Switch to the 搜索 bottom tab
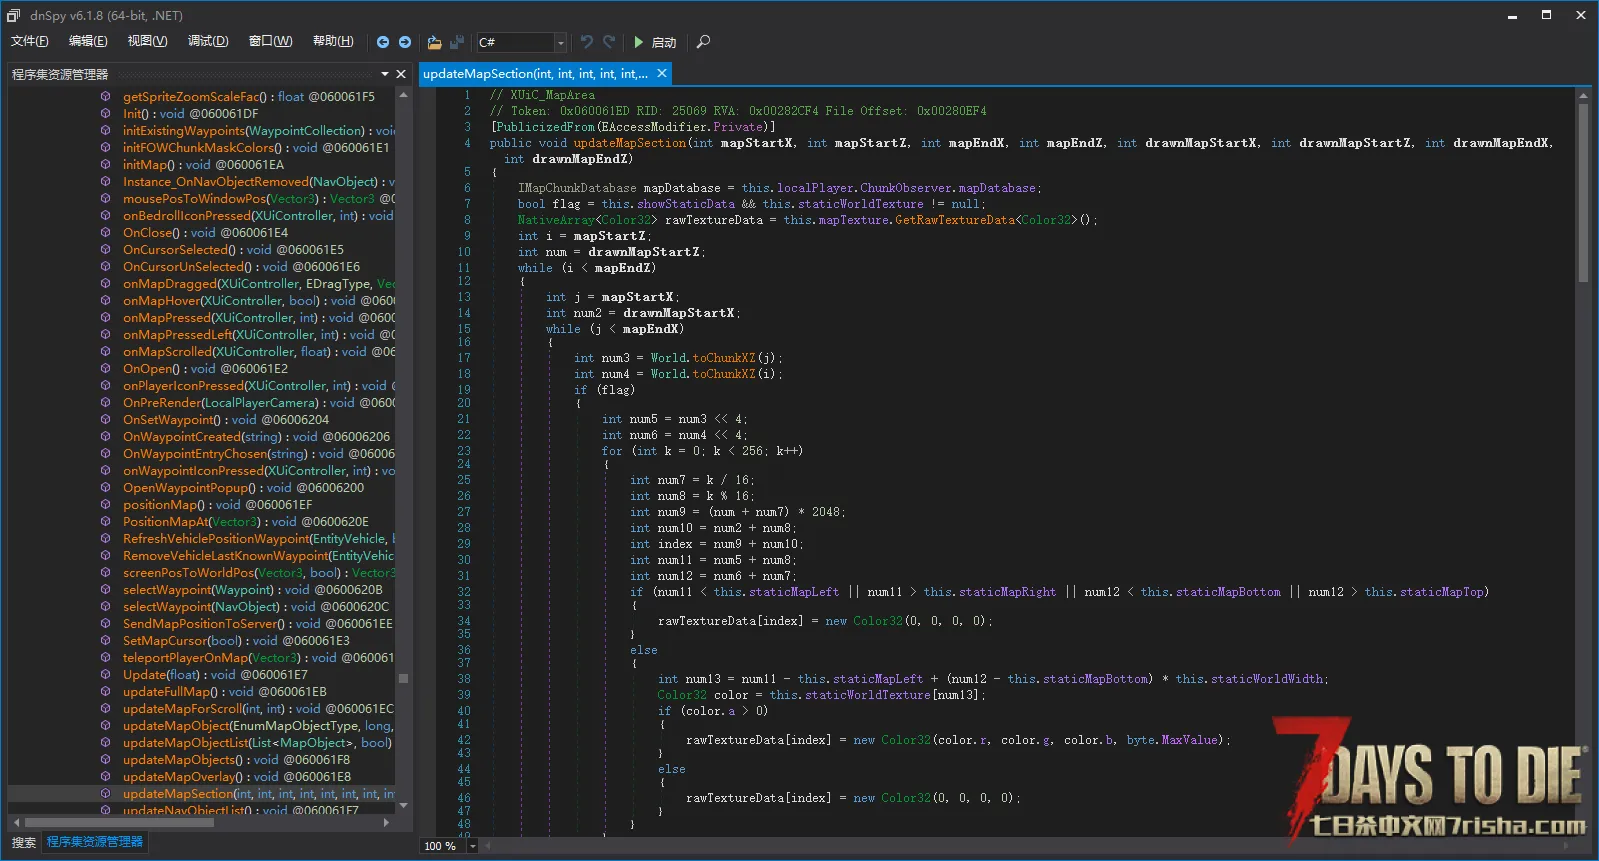Screen dimensions: 1599x861 [24, 842]
